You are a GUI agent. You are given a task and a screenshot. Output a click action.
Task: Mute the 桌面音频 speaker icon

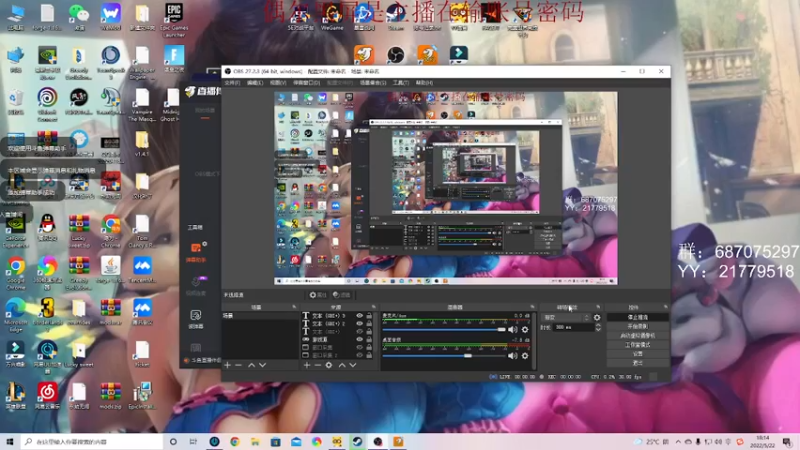[512, 356]
